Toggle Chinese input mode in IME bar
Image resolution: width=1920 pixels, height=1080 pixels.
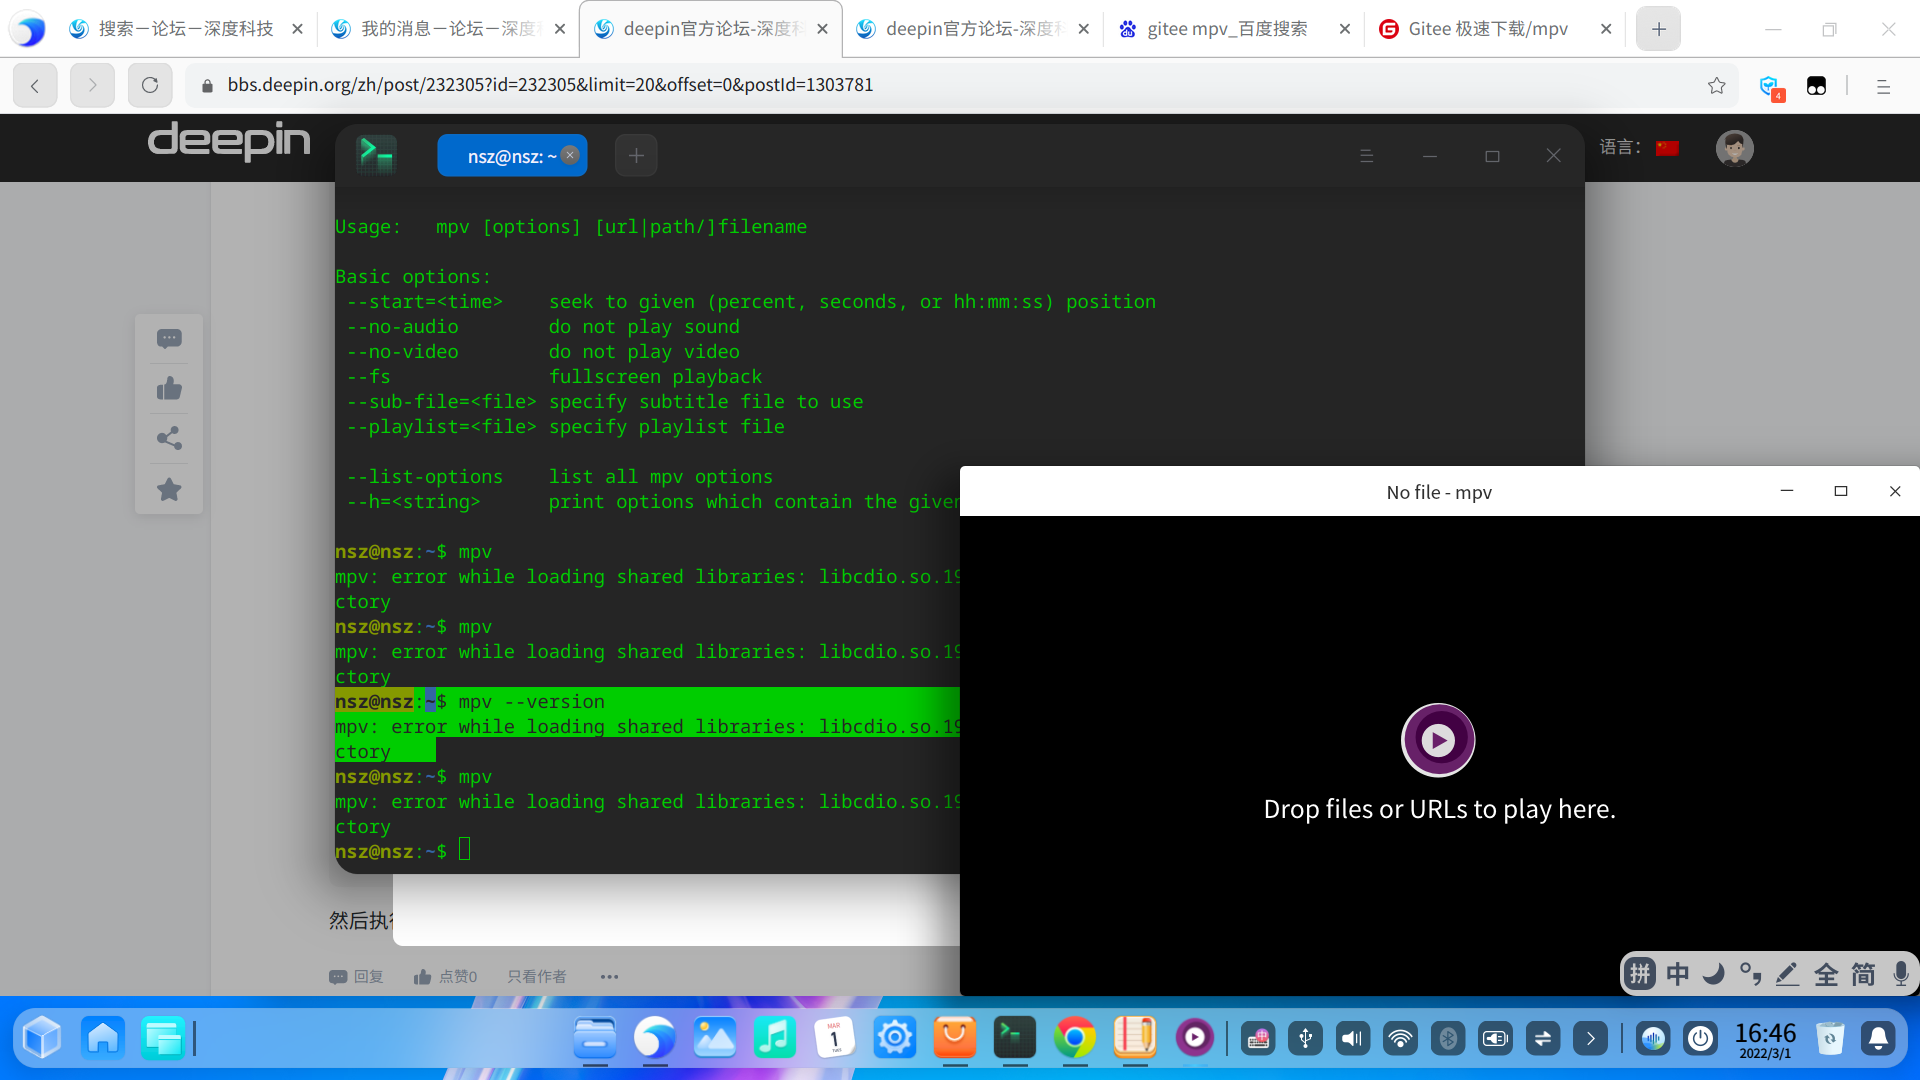point(1677,974)
